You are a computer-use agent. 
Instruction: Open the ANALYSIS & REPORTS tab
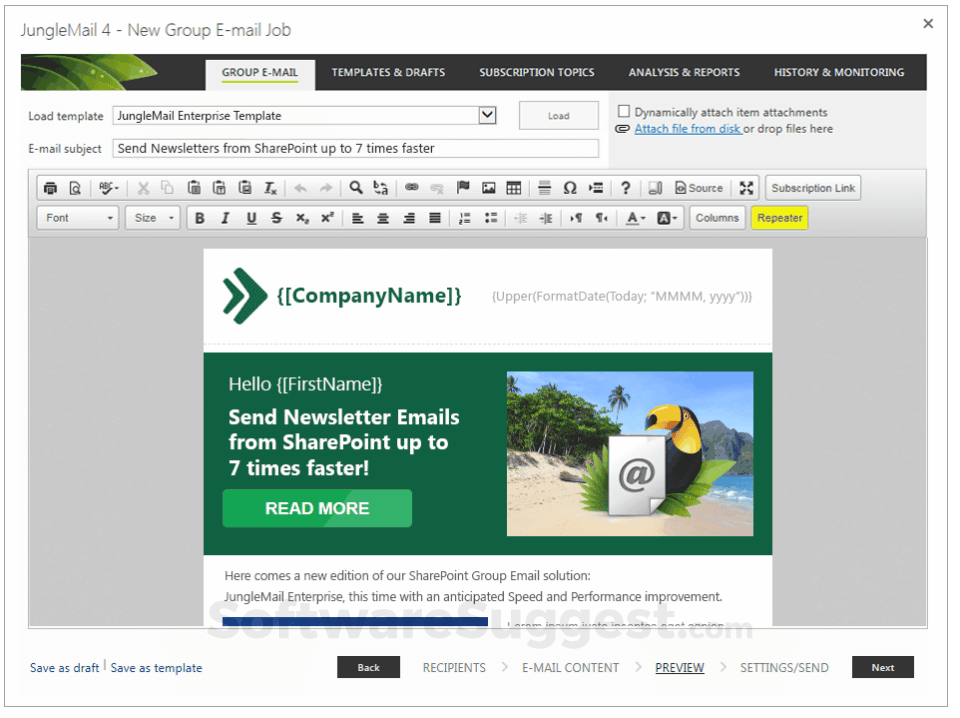pyautogui.click(x=684, y=72)
